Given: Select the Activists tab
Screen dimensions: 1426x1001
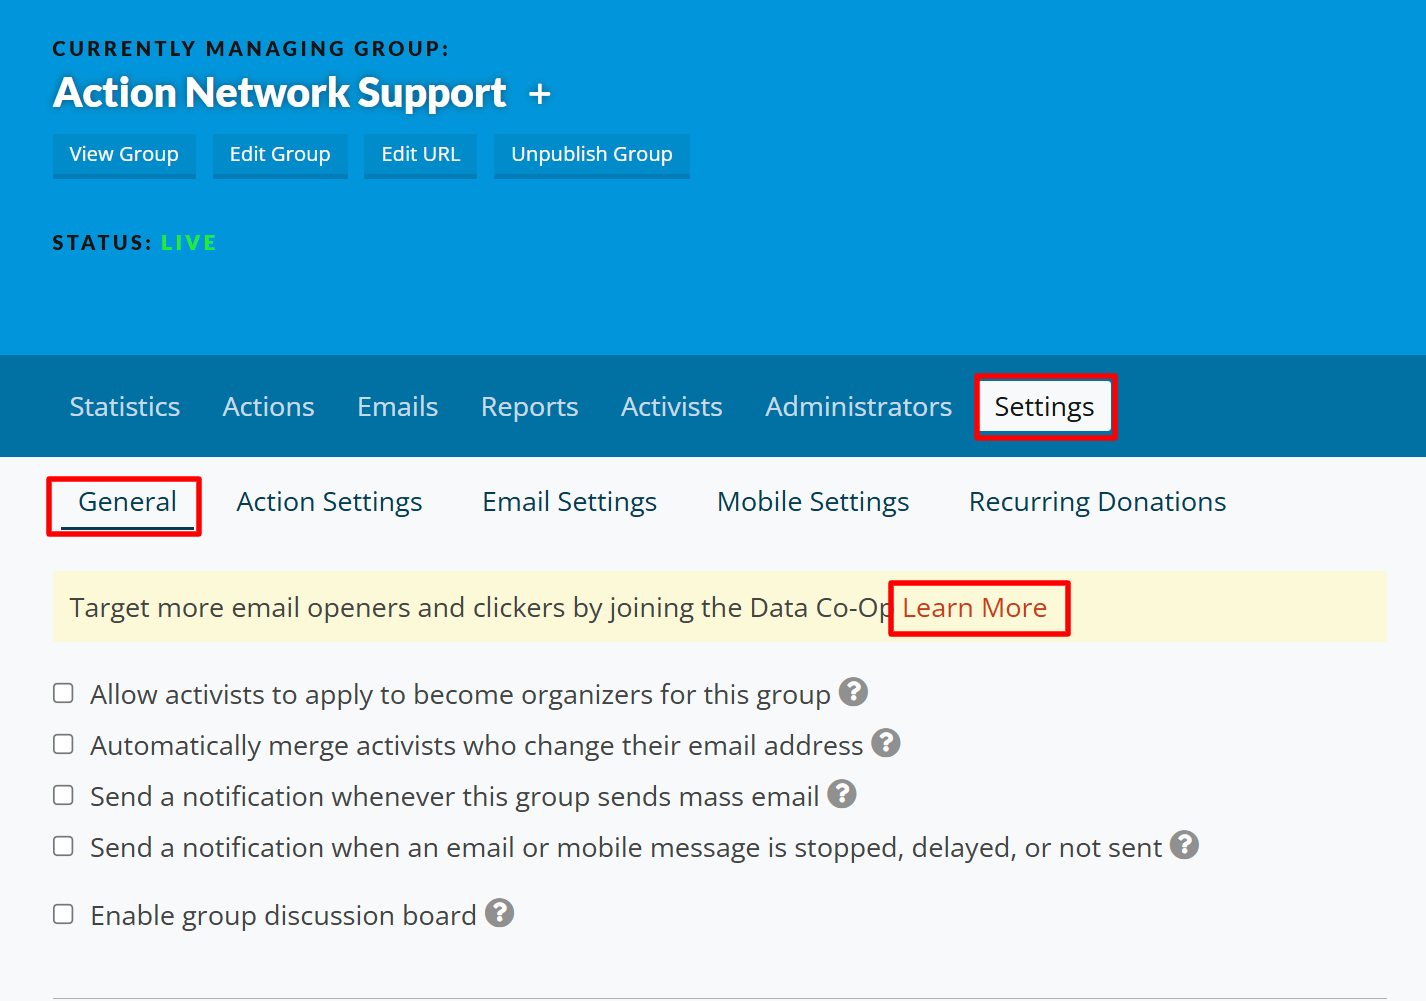Looking at the screenshot, I should point(672,407).
